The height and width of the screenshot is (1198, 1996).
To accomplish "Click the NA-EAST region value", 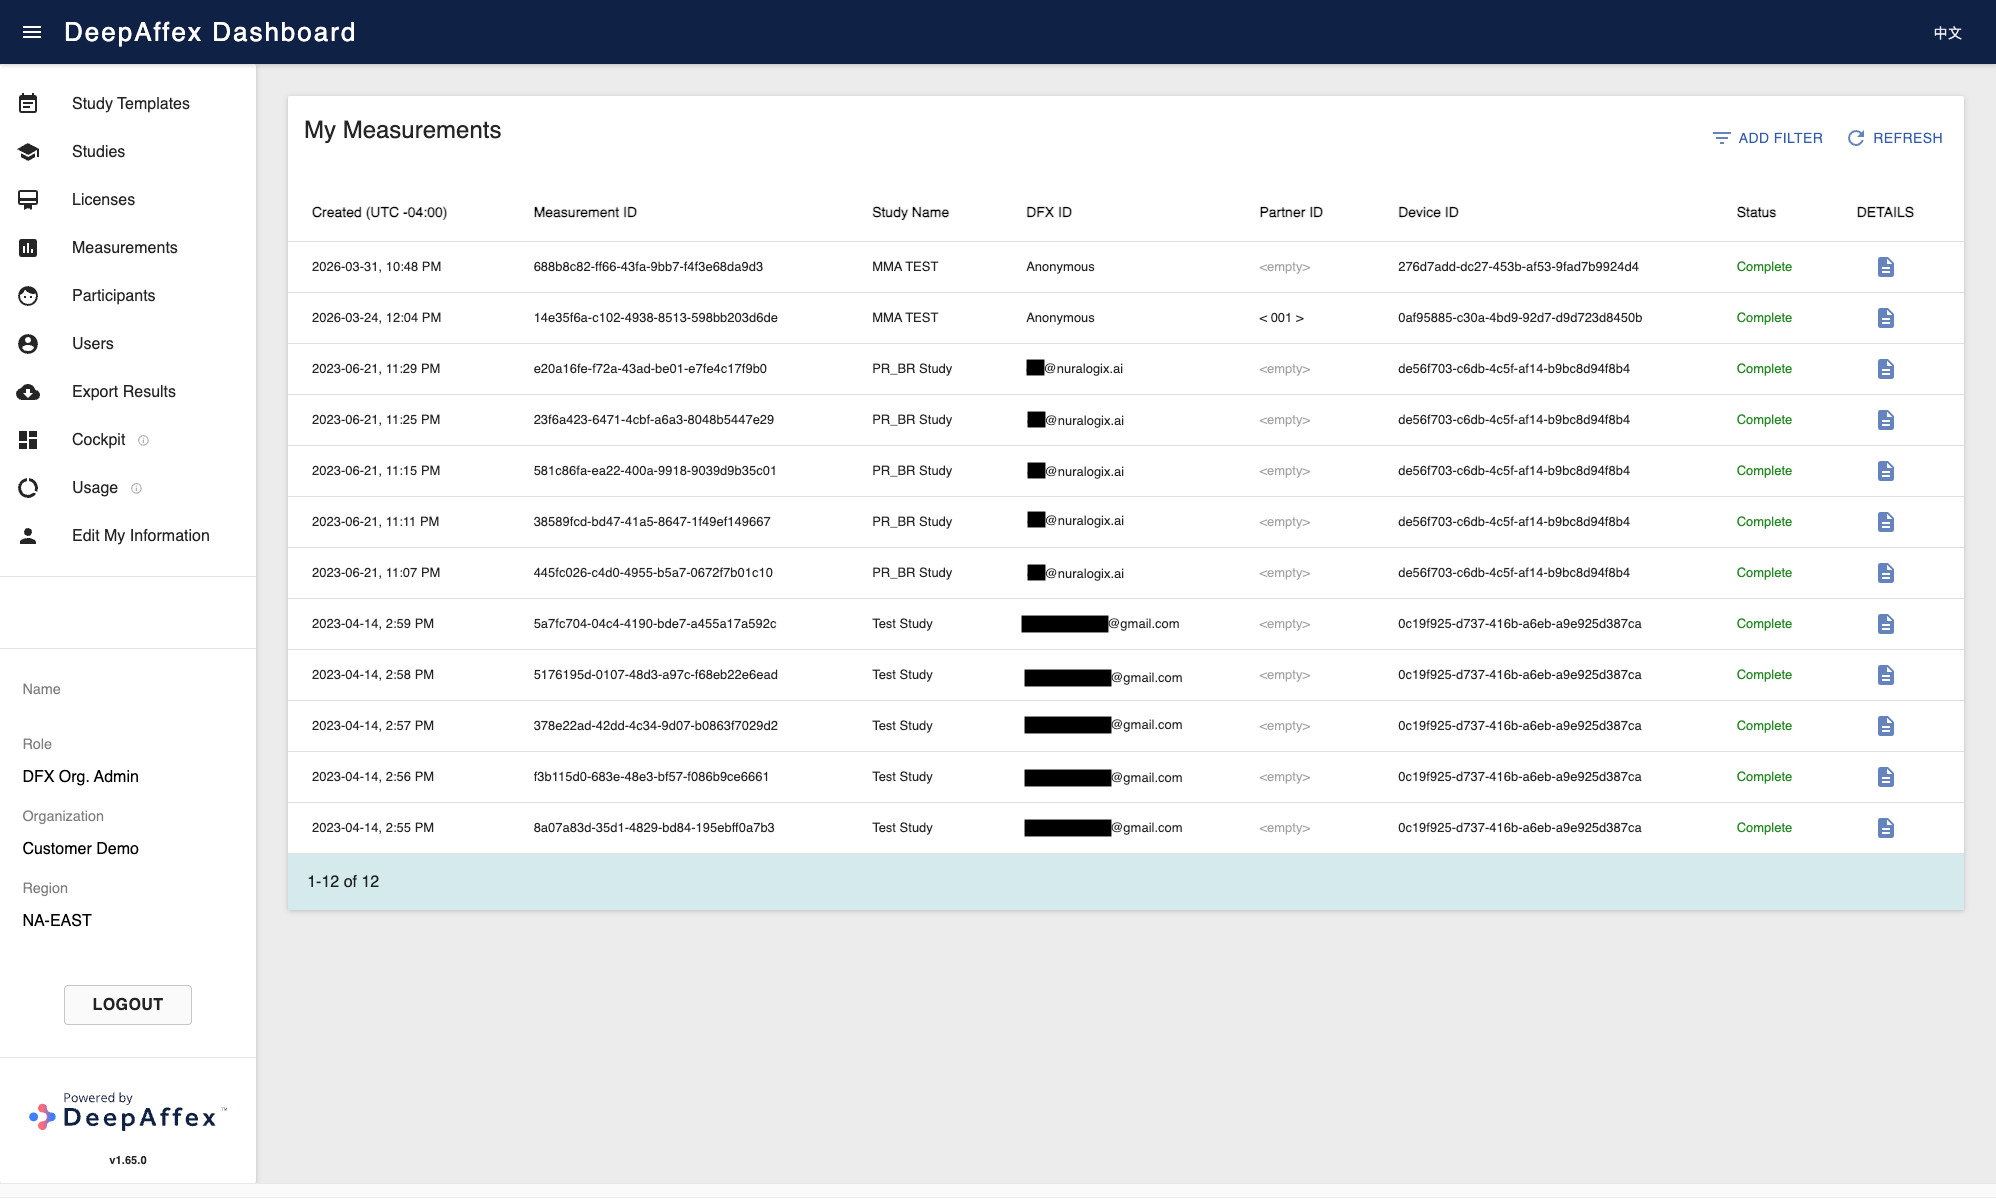I will coord(57,920).
